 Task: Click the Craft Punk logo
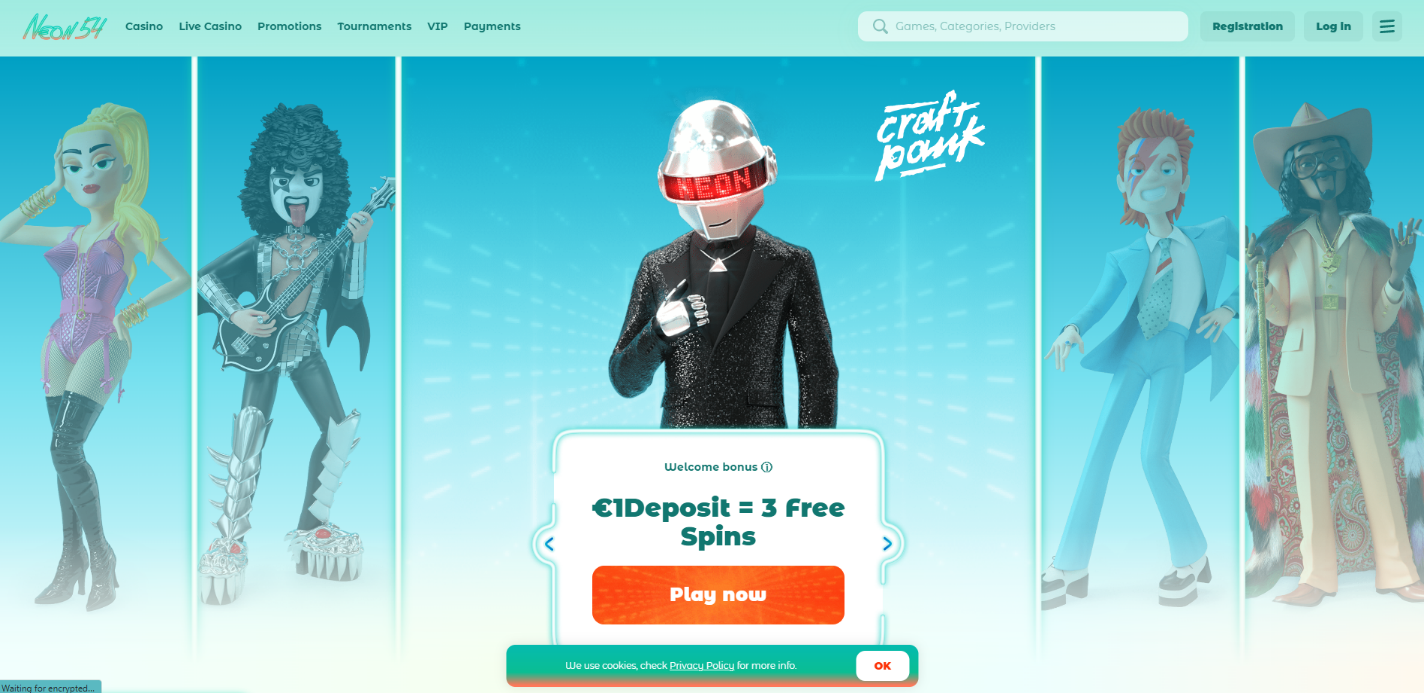pyautogui.click(x=930, y=136)
